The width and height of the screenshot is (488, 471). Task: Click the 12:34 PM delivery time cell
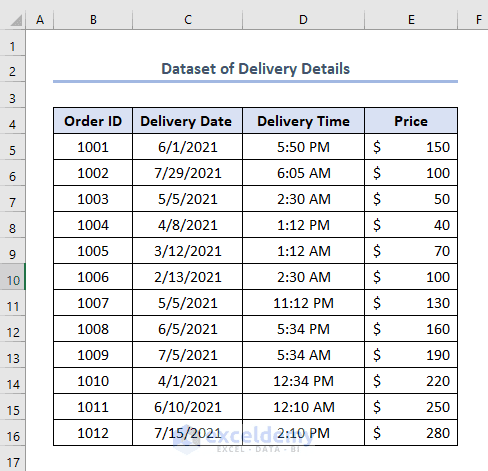point(303,381)
